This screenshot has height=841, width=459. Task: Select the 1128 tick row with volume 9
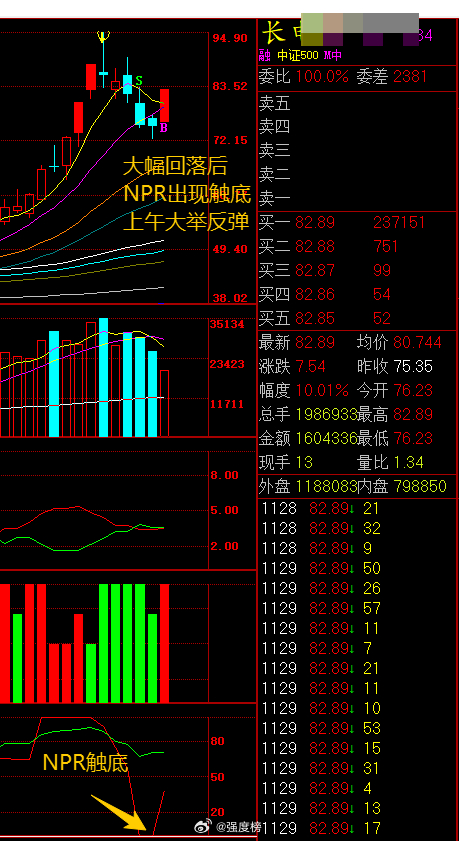[x=358, y=548]
